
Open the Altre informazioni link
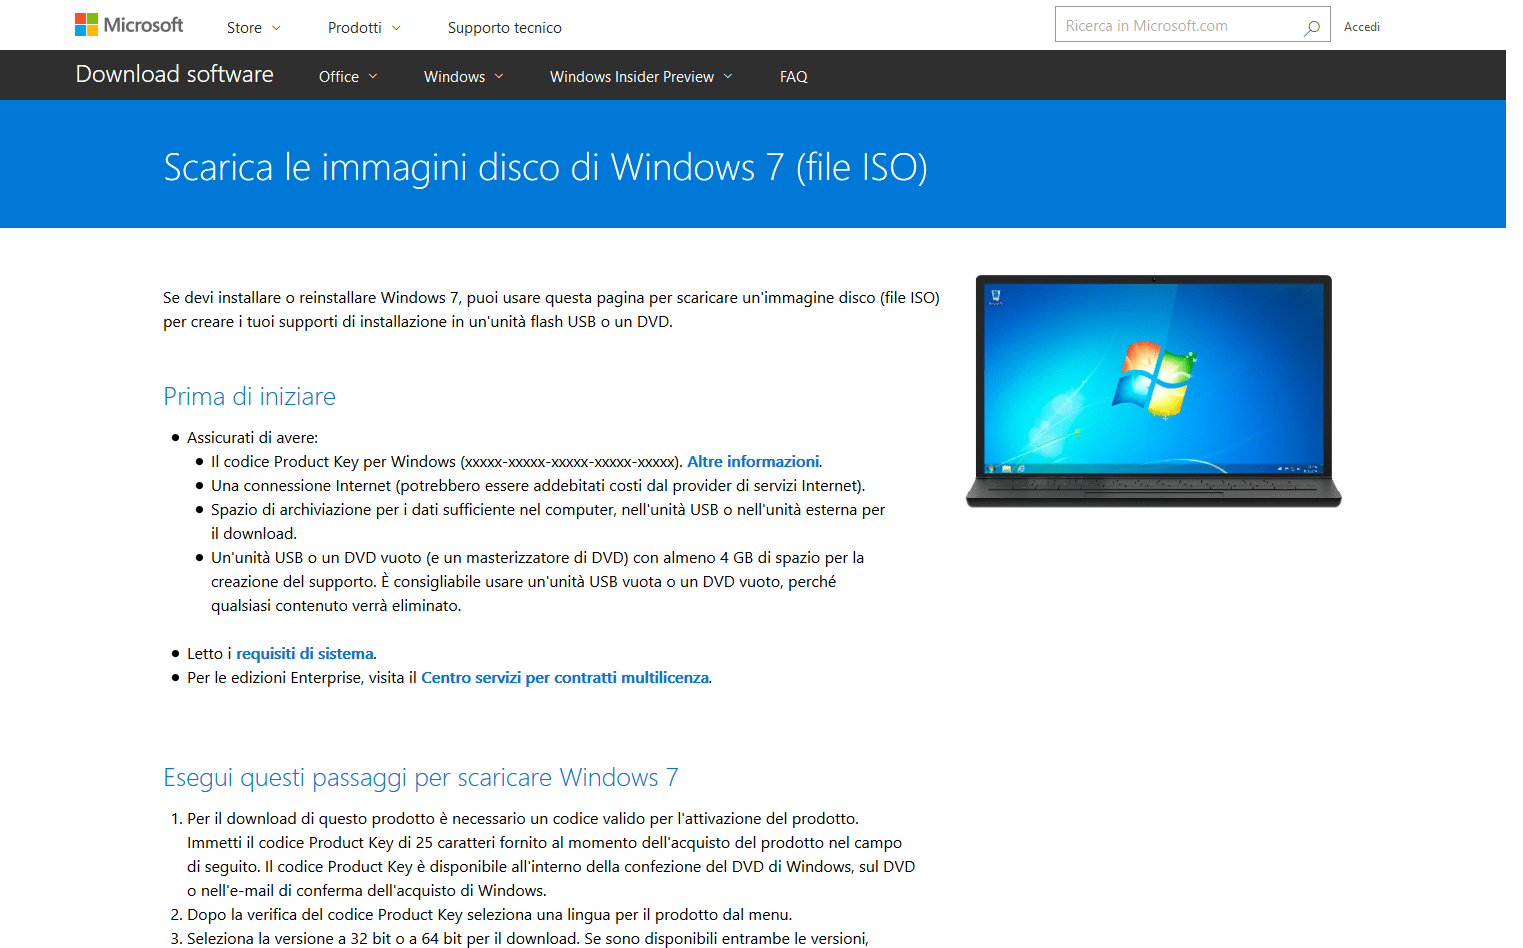tap(752, 462)
